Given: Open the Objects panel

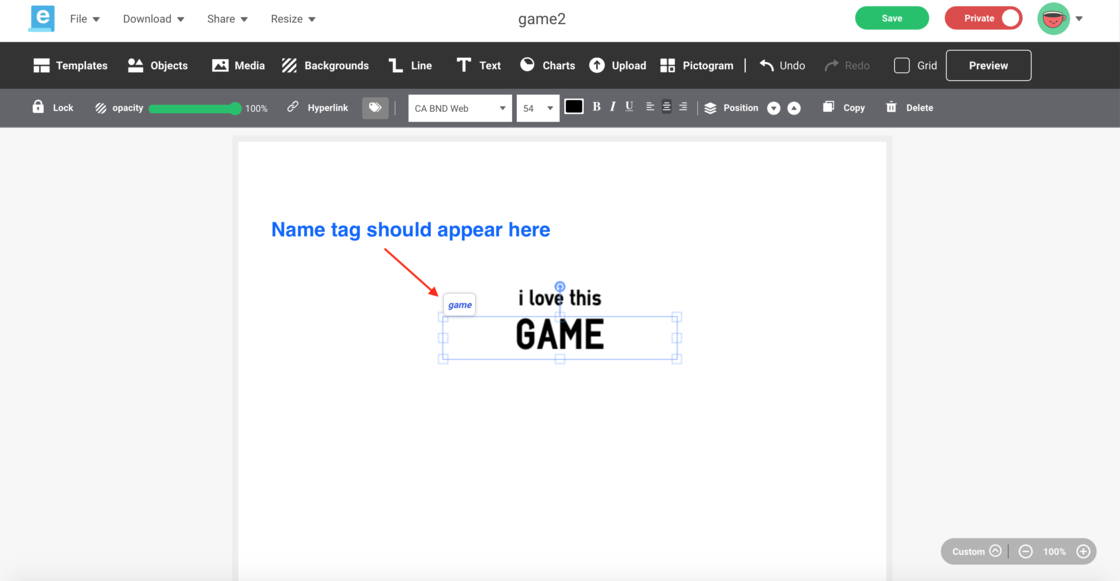Looking at the screenshot, I should [x=157, y=66].
